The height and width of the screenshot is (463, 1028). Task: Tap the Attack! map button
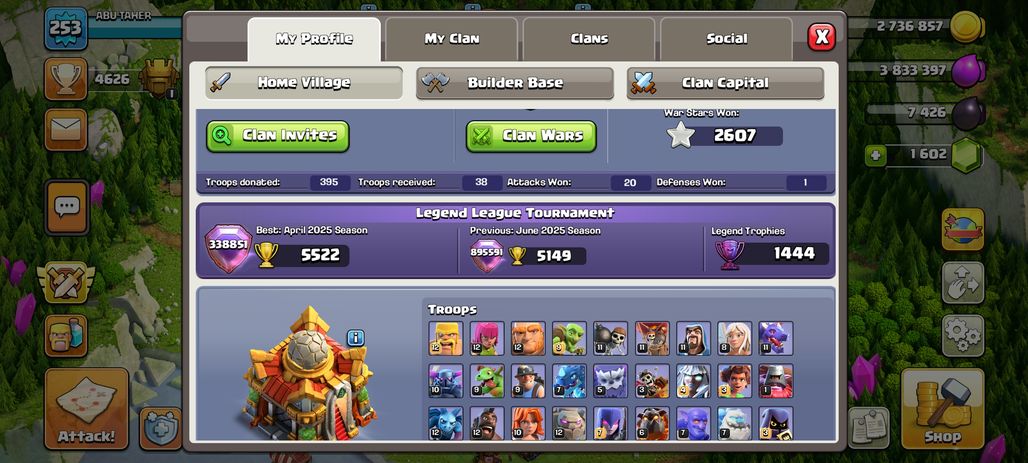(87, 408)
